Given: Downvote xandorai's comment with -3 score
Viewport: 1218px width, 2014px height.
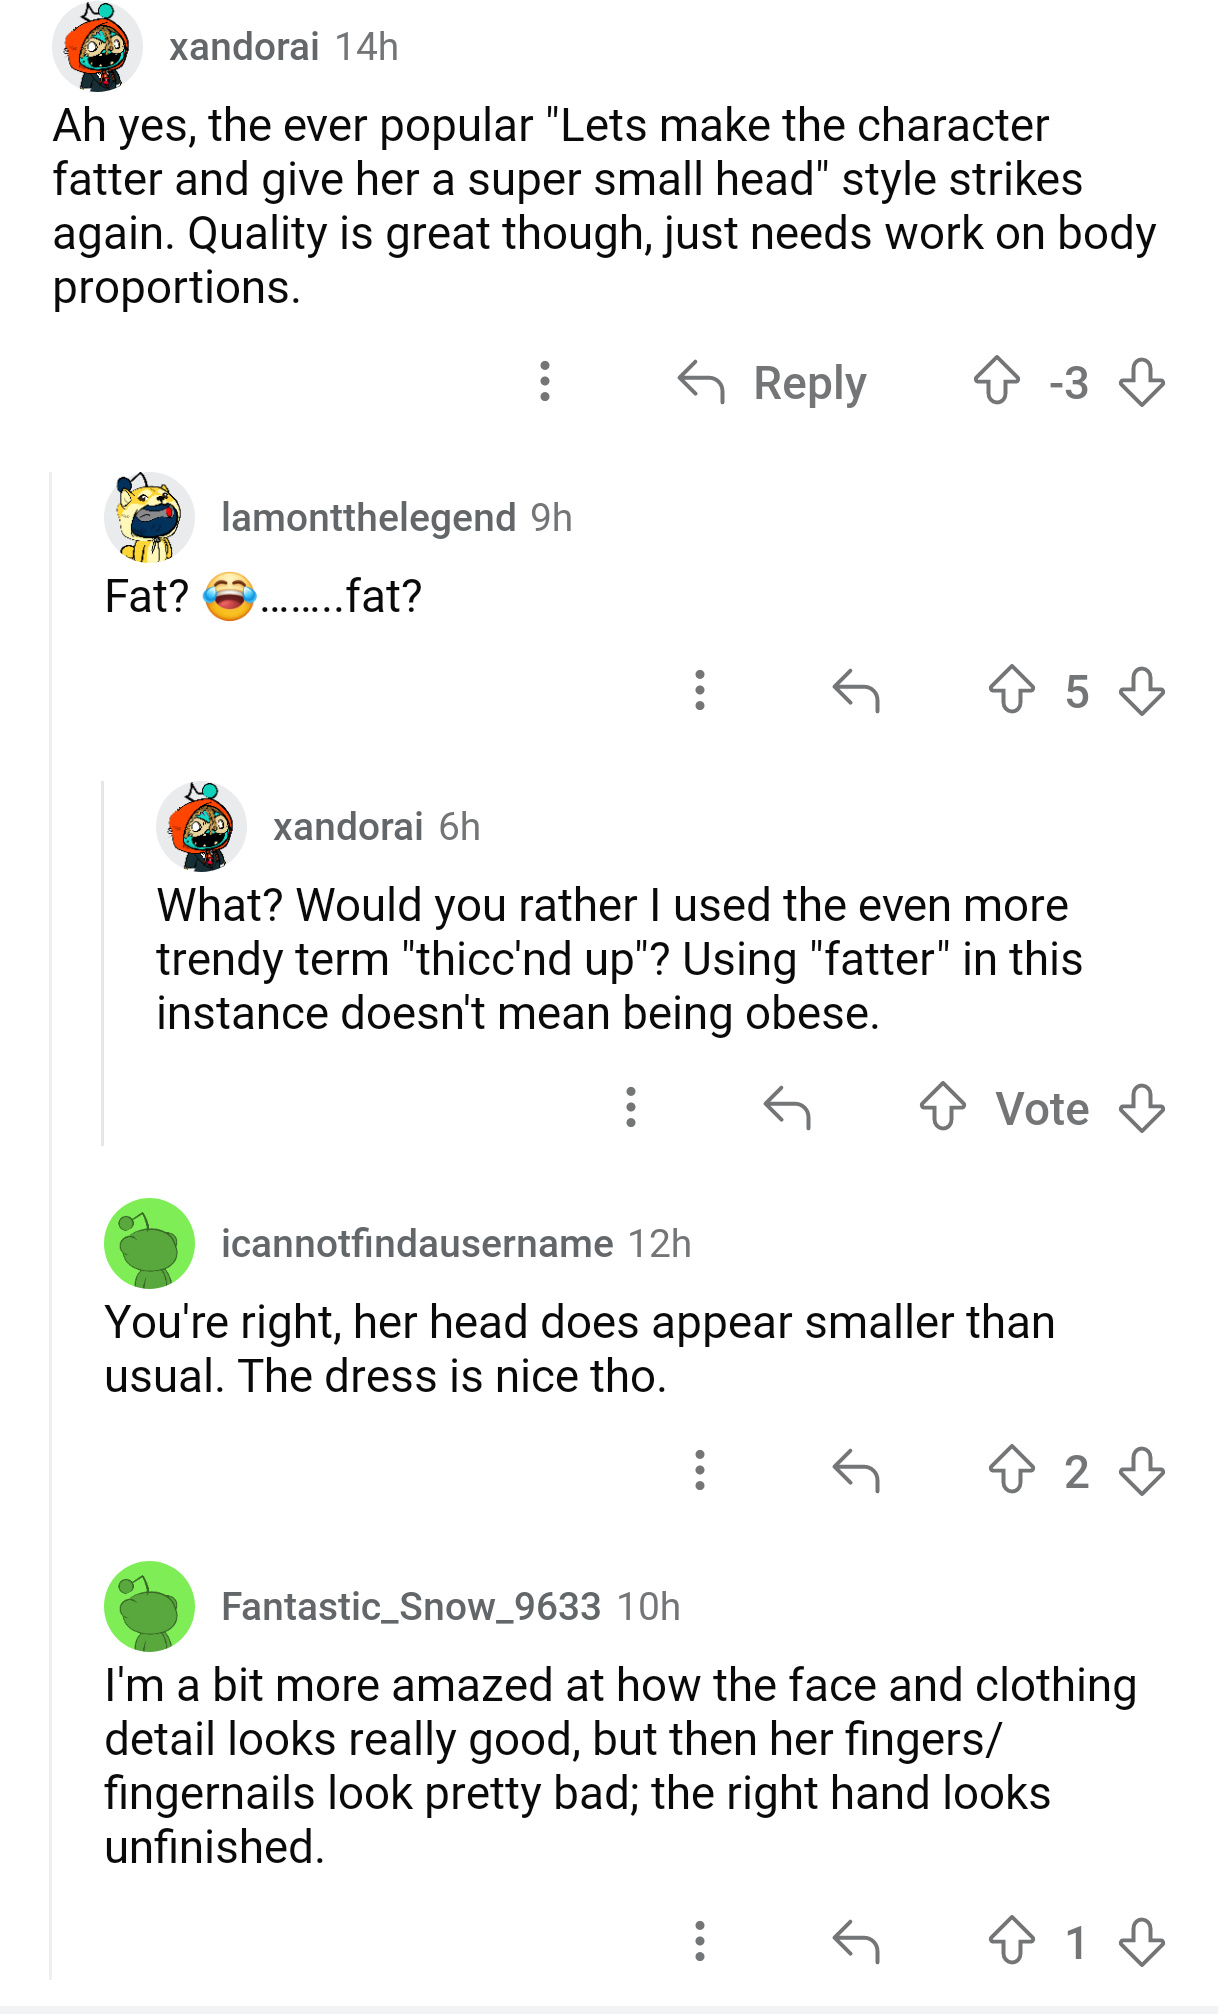Looking at the screenshot, I should pyautogui.click(x=1141, y=381).
